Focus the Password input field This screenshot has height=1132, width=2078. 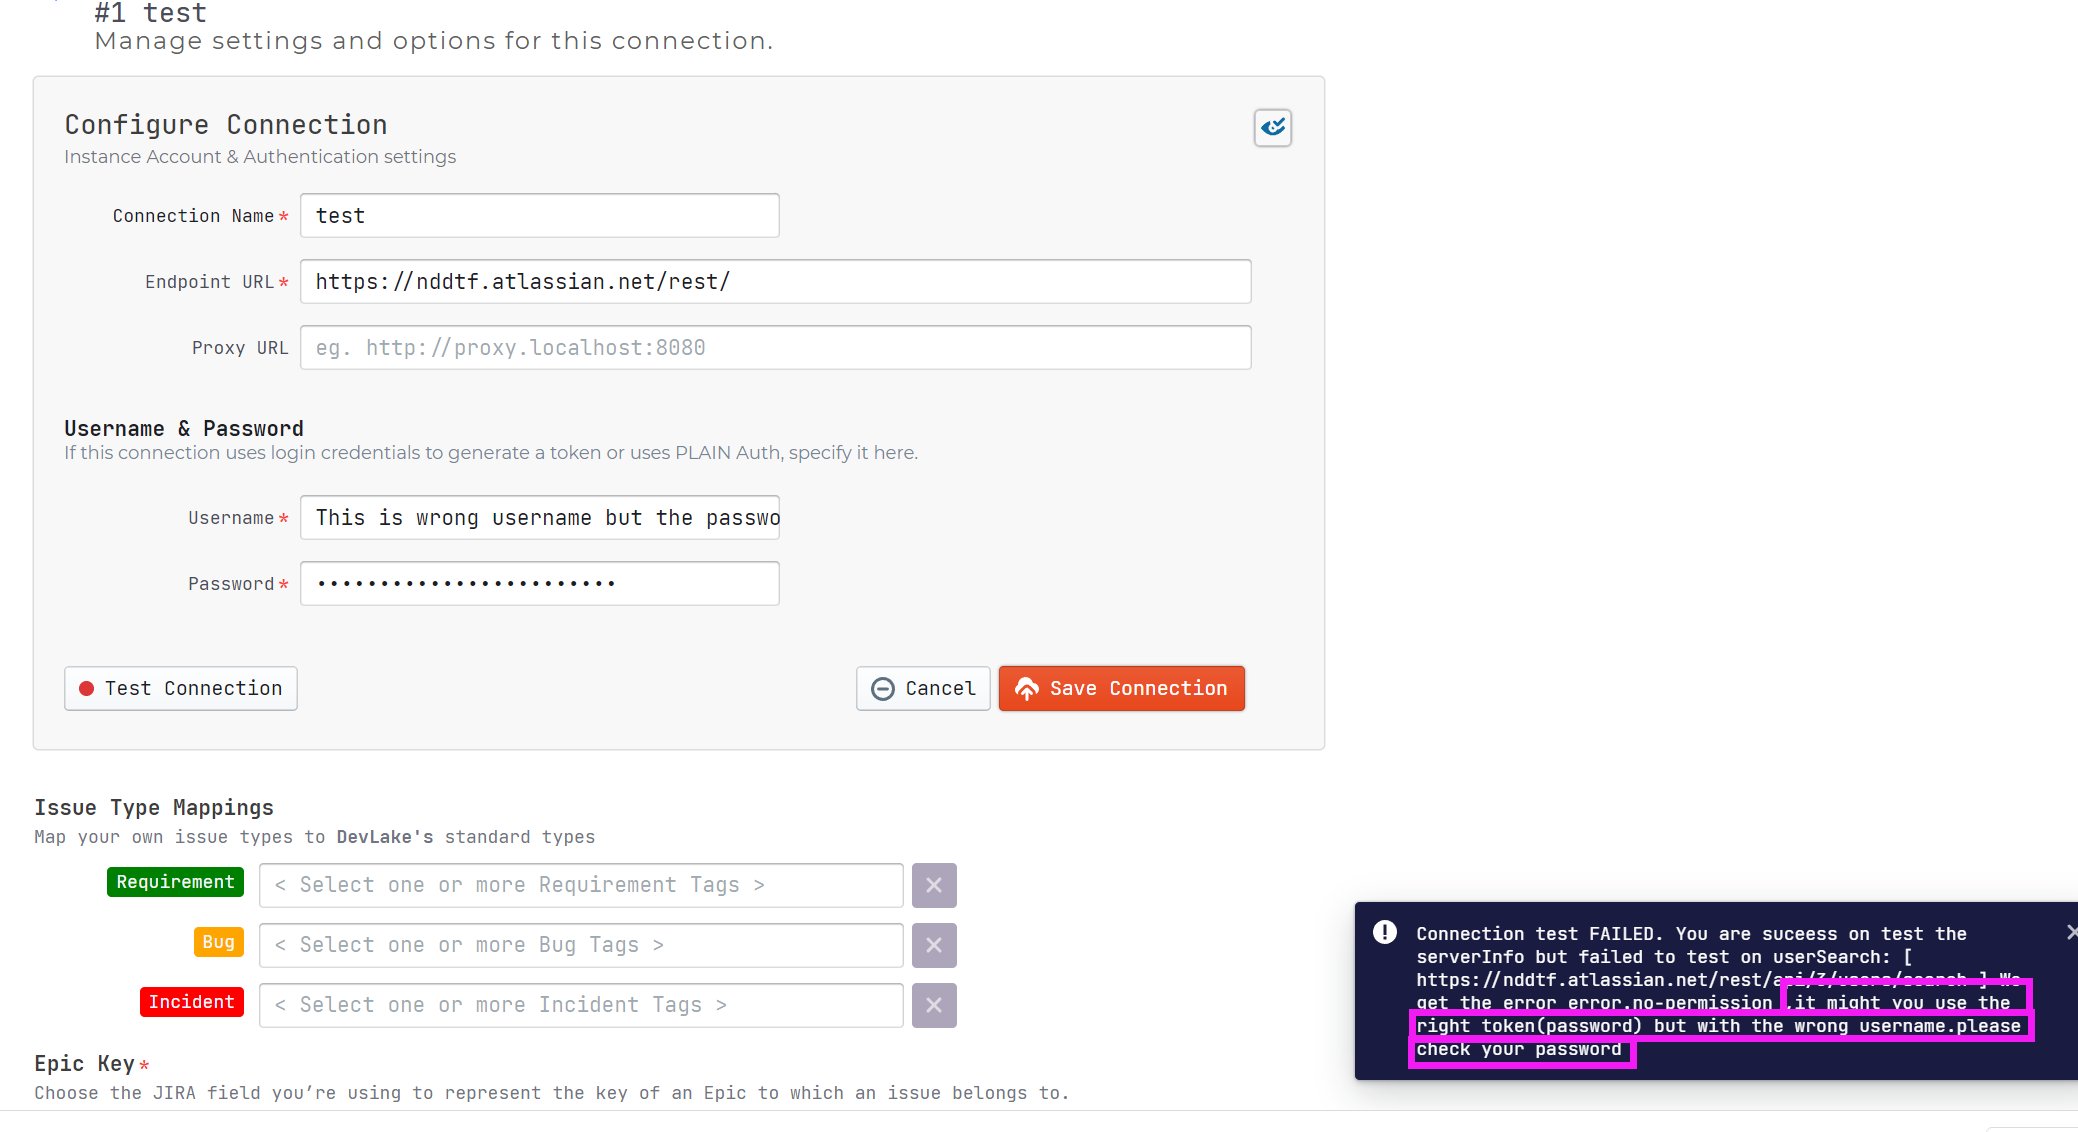coord(539,584)
